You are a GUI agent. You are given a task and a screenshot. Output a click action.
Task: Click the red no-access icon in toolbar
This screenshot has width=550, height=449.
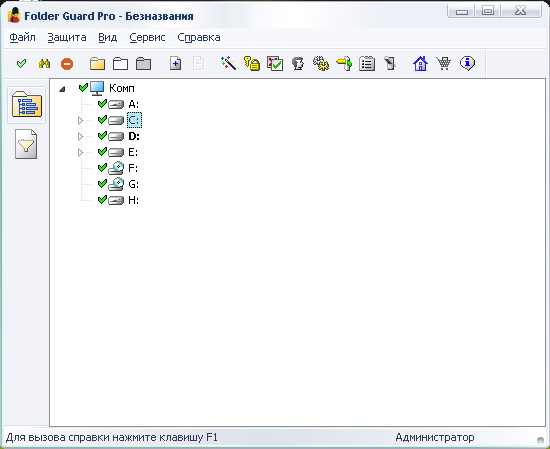[x=67, y=64]
